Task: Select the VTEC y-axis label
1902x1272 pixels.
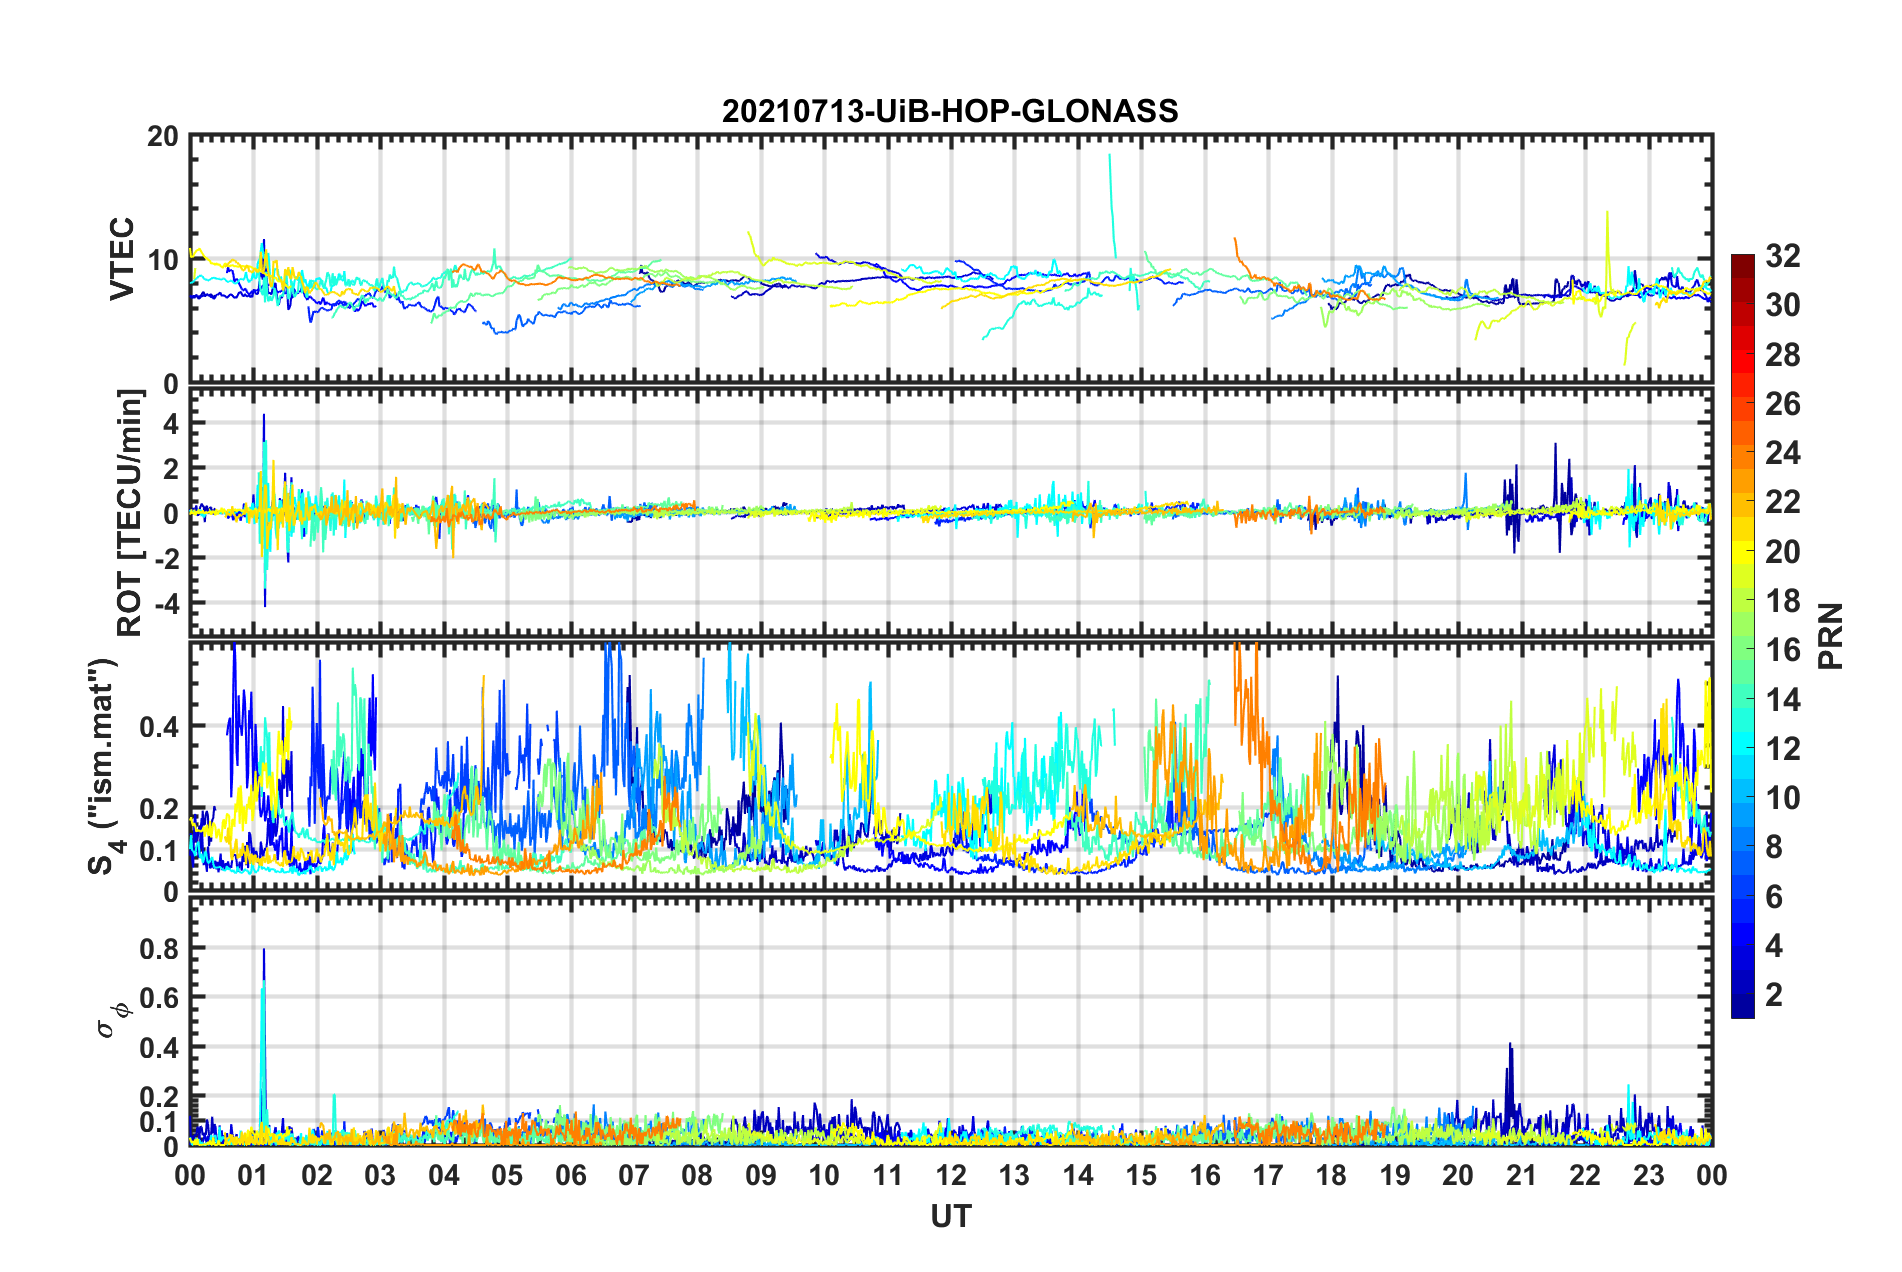Action: (122, 259)
